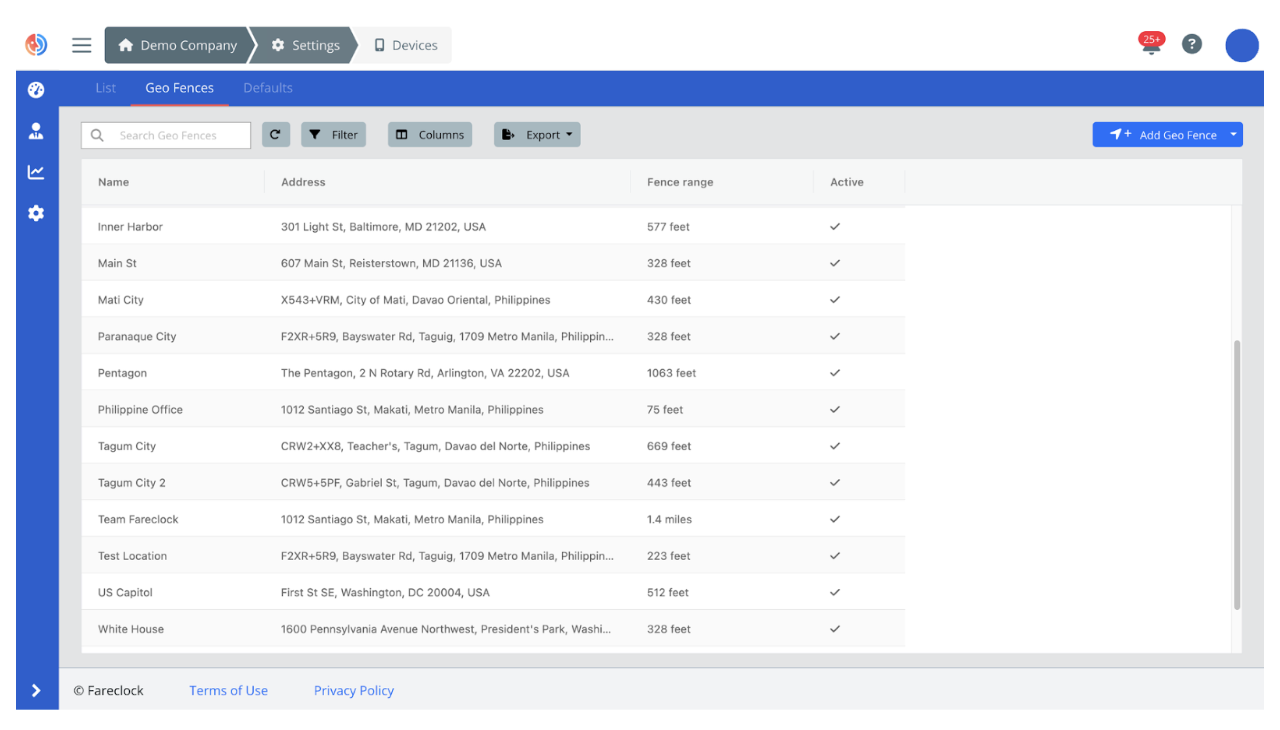
Task: Expand the Add Geo Fence dropdown arrow
Action: tap(1234, 134)
